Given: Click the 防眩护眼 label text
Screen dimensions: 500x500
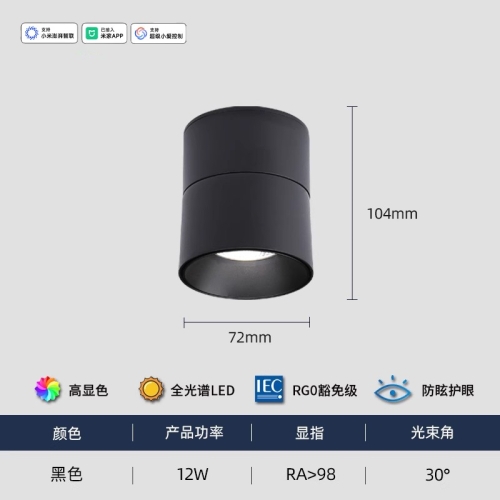Looking at the screenshot, I should (448, 390).
